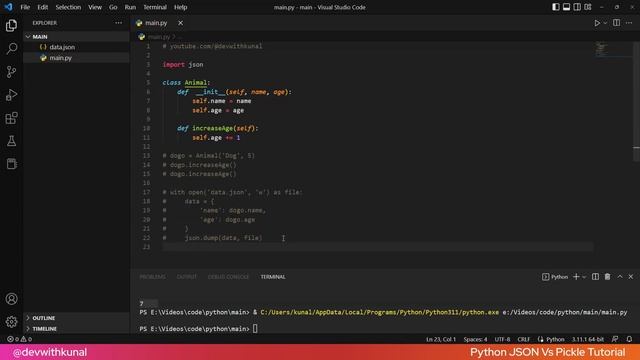Open the Search view in activity bar
This screenshot has width=640, height=360.
[x=11, y=49]
